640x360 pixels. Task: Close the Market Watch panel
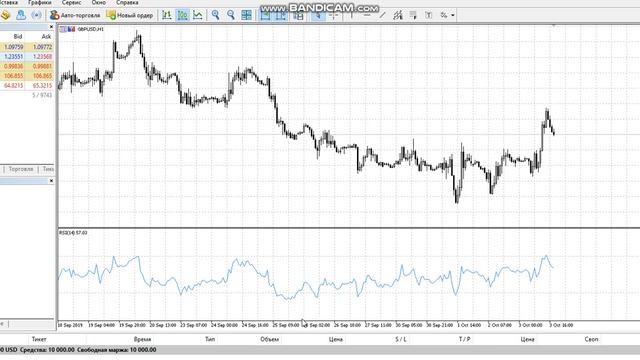coord(51,27)
